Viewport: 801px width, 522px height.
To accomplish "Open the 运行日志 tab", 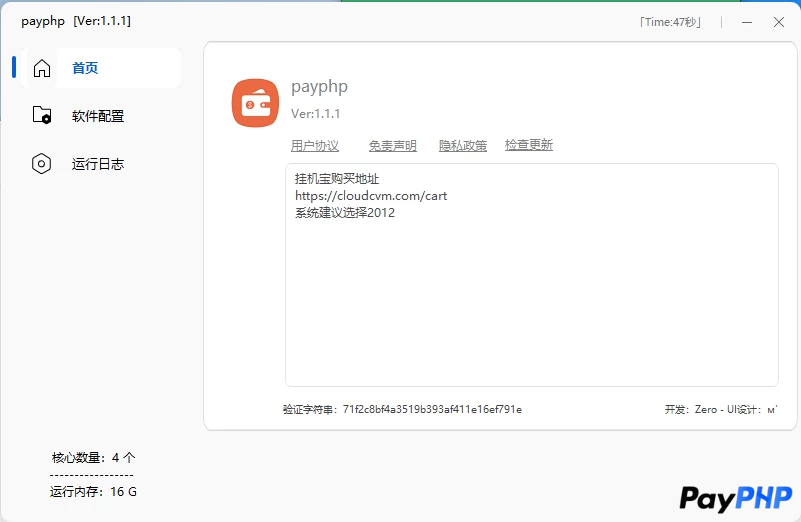I will 98,164.
